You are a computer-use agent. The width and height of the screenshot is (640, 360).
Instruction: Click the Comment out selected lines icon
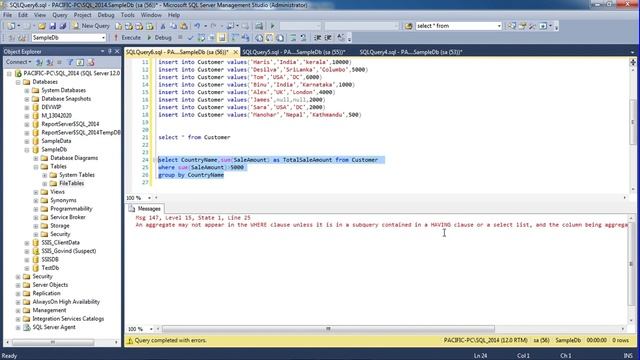coord(293,38)
